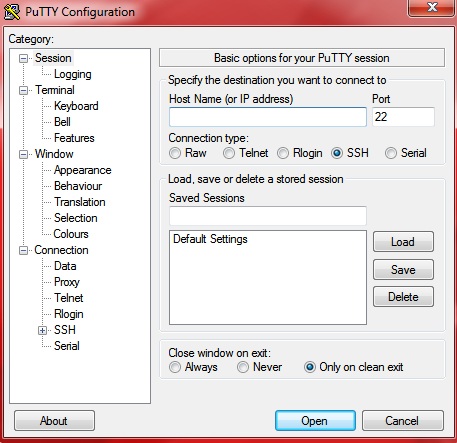Select Default Settings in session list

[x=210, y=239]
